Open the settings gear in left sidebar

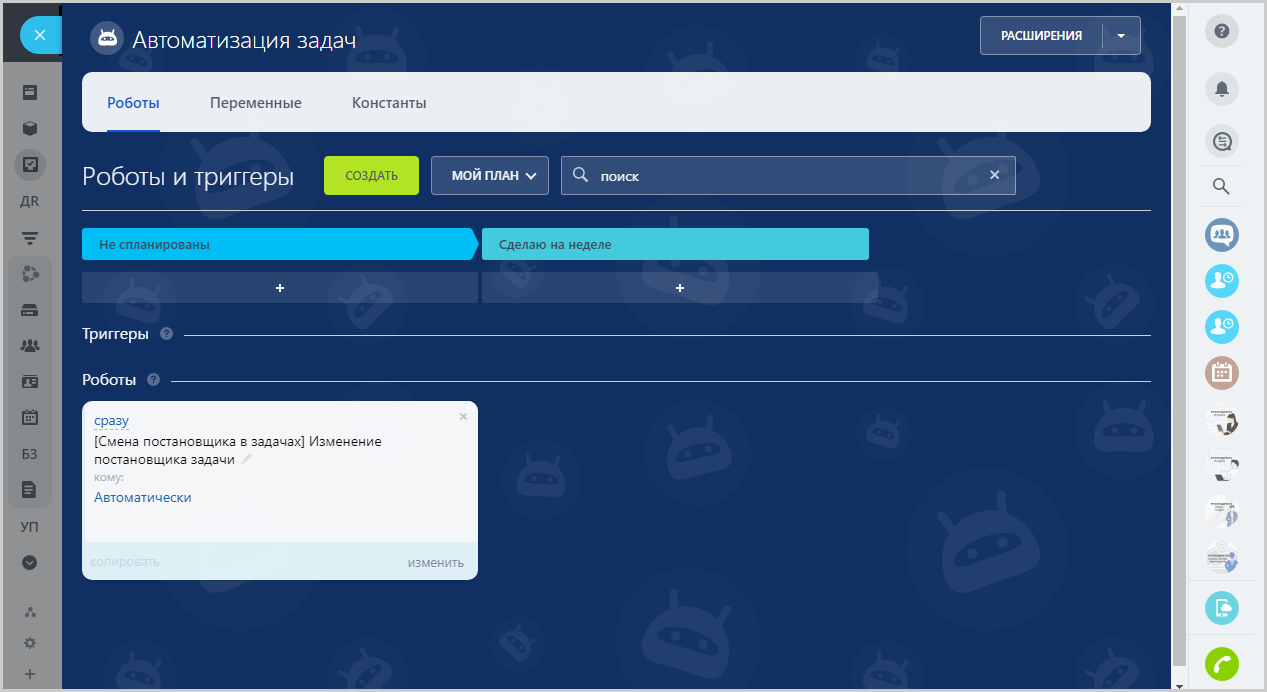(x=30, y=643)
